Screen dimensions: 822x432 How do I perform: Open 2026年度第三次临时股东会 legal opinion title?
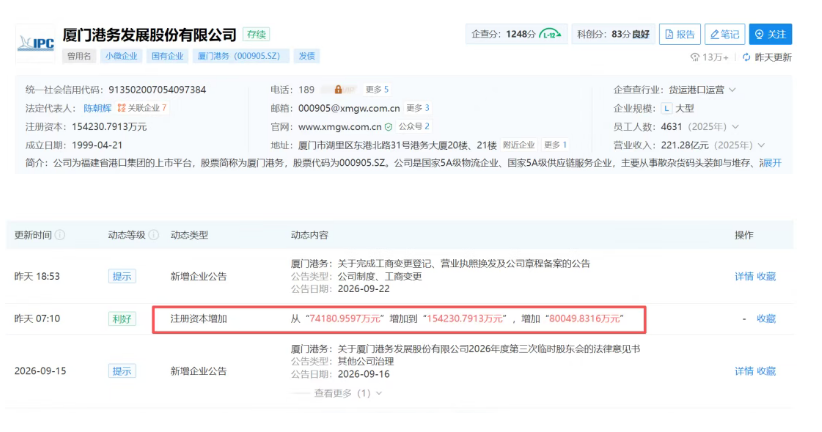point(489,349)
